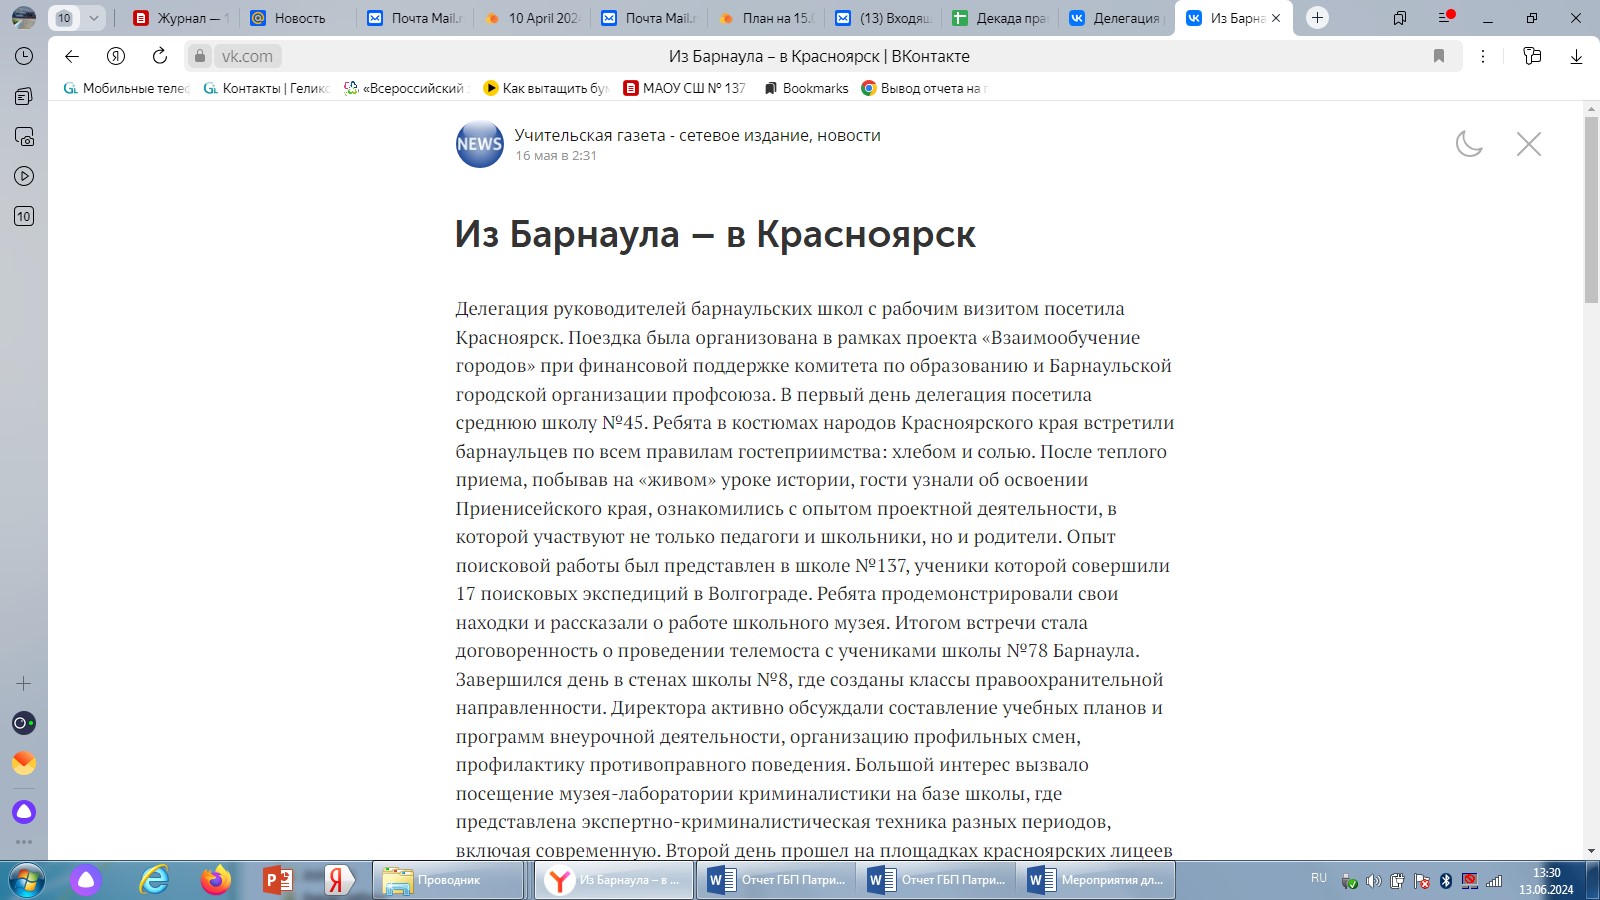Go back with the browser back arrow
Viewport: 1600px width, 900px height.
71,56
